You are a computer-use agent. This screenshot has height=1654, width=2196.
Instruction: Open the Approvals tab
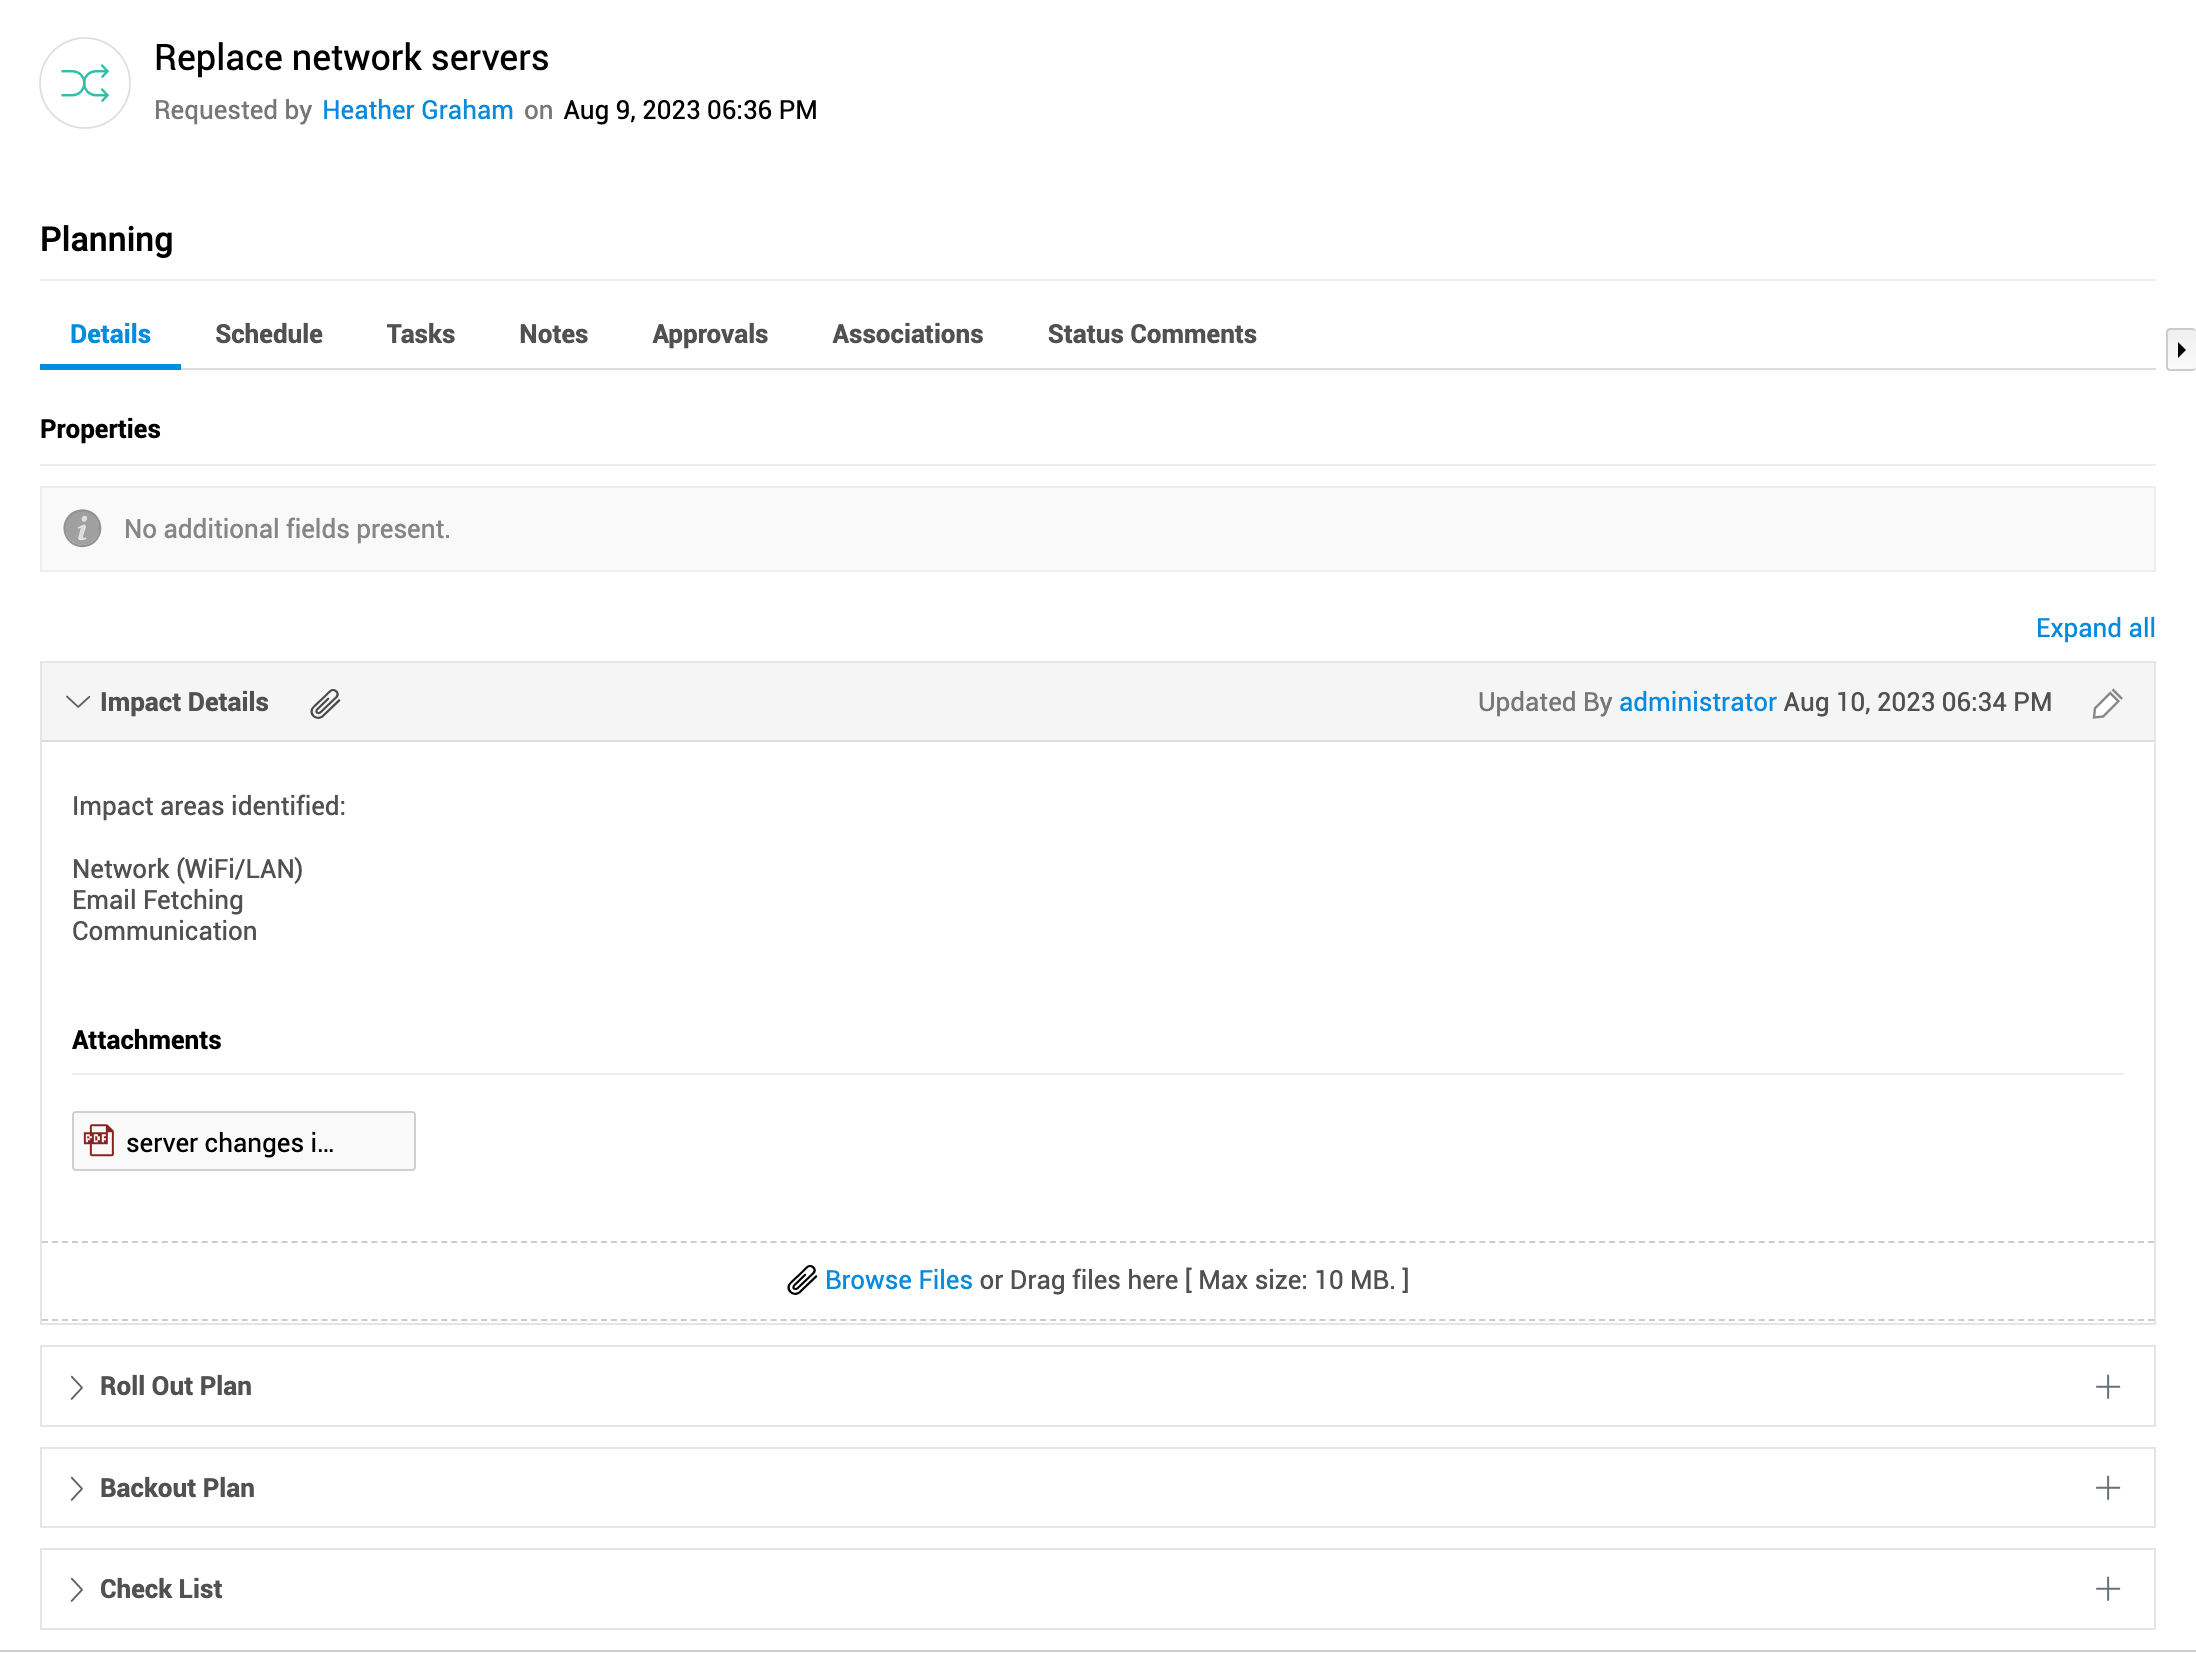click(709, 334)
